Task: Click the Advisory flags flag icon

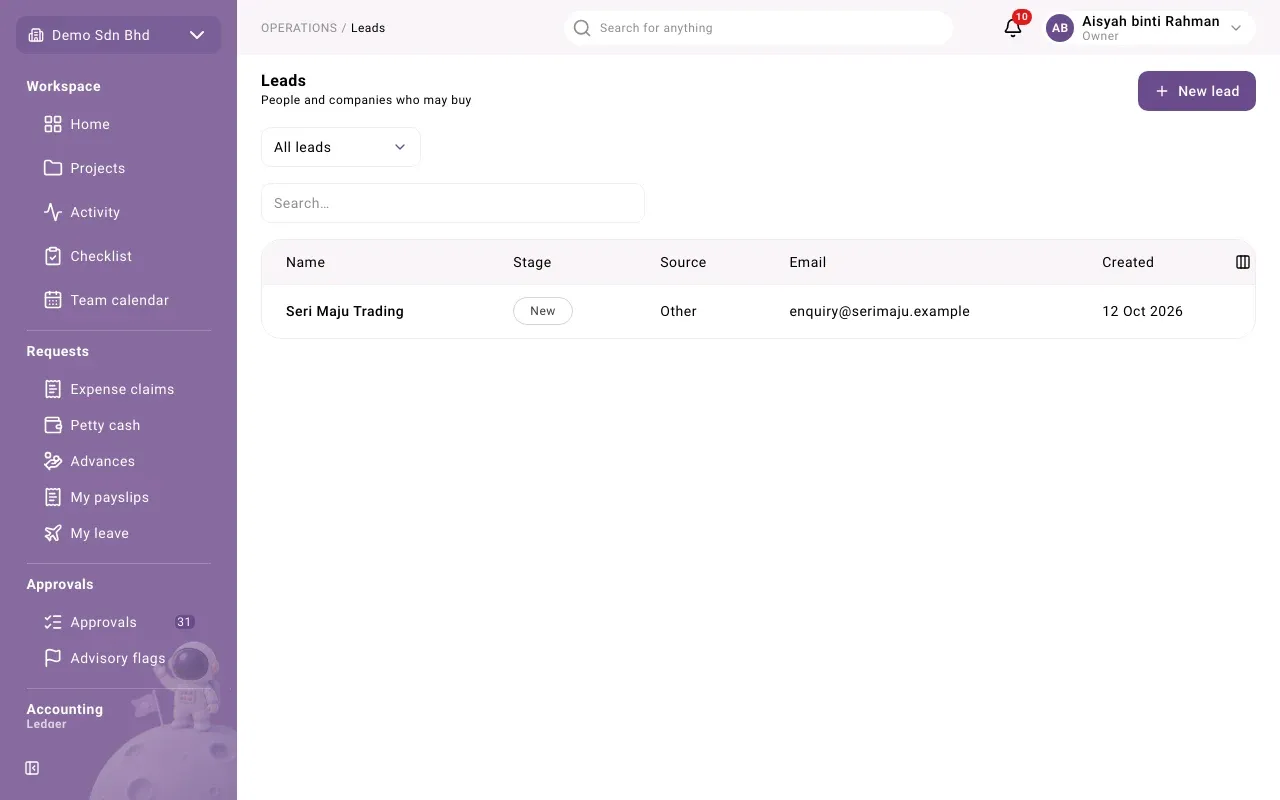Action: (x=53, y=658)
